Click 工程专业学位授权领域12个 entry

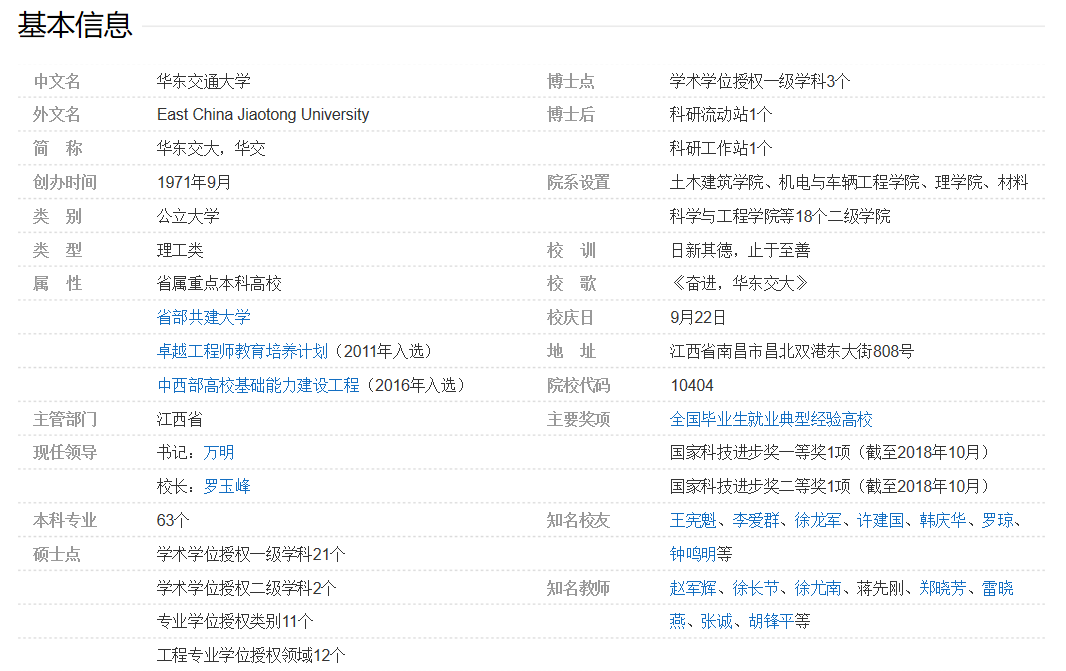[x=251, y=655]
